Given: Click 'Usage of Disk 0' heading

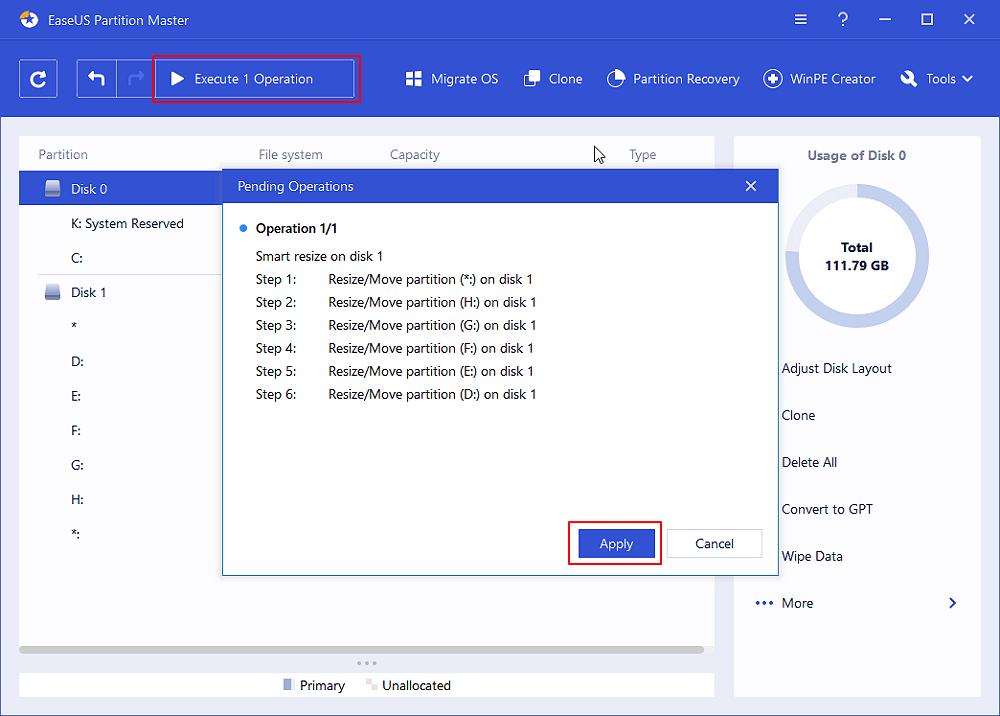Looking at the screenshot, I should point(857,156).
